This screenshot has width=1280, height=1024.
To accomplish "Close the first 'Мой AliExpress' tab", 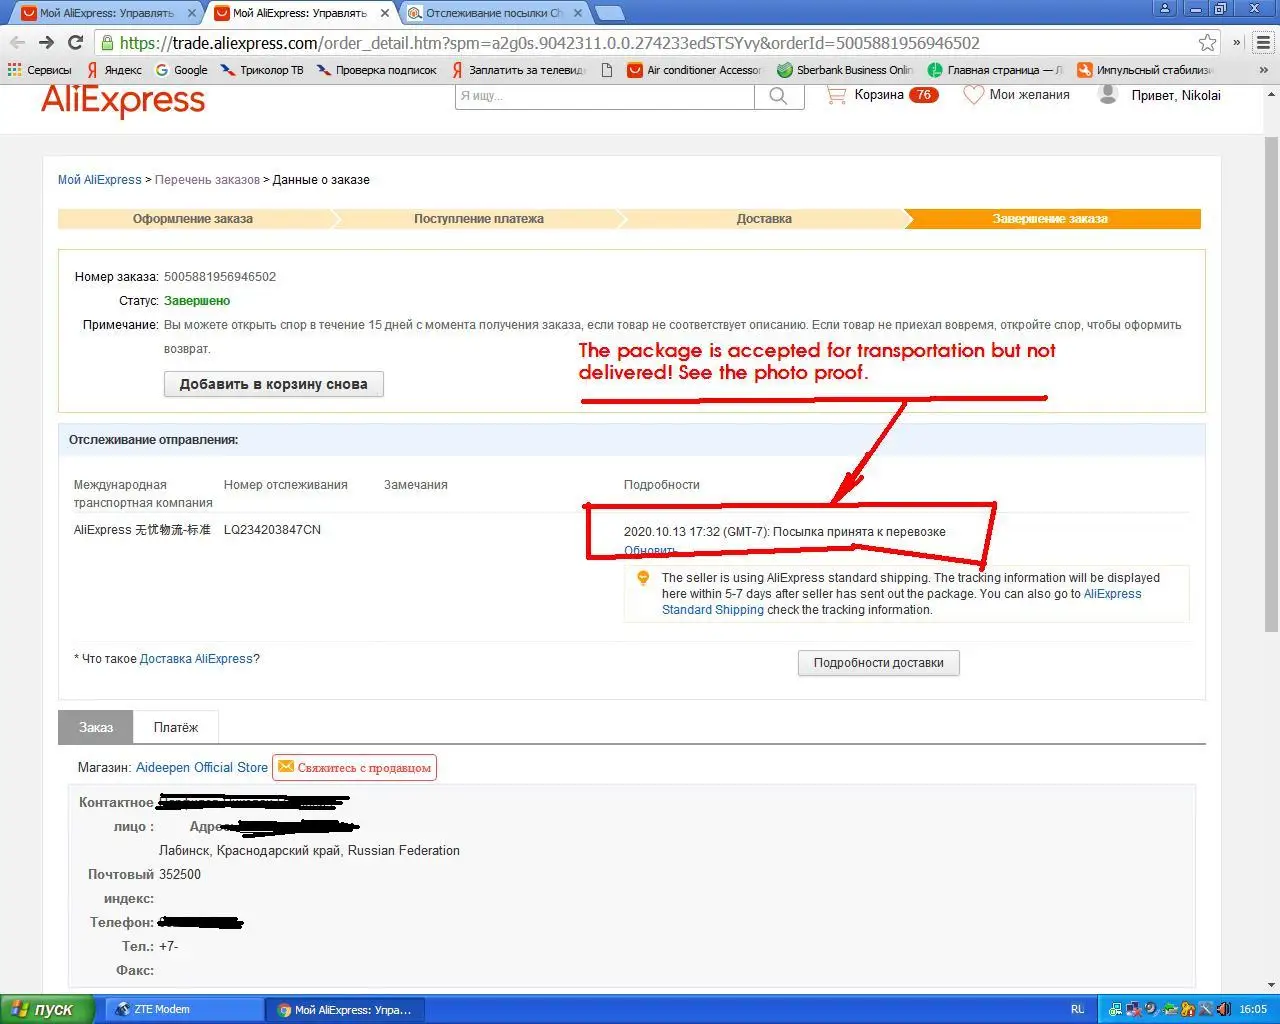I will (x=192, y=14).
